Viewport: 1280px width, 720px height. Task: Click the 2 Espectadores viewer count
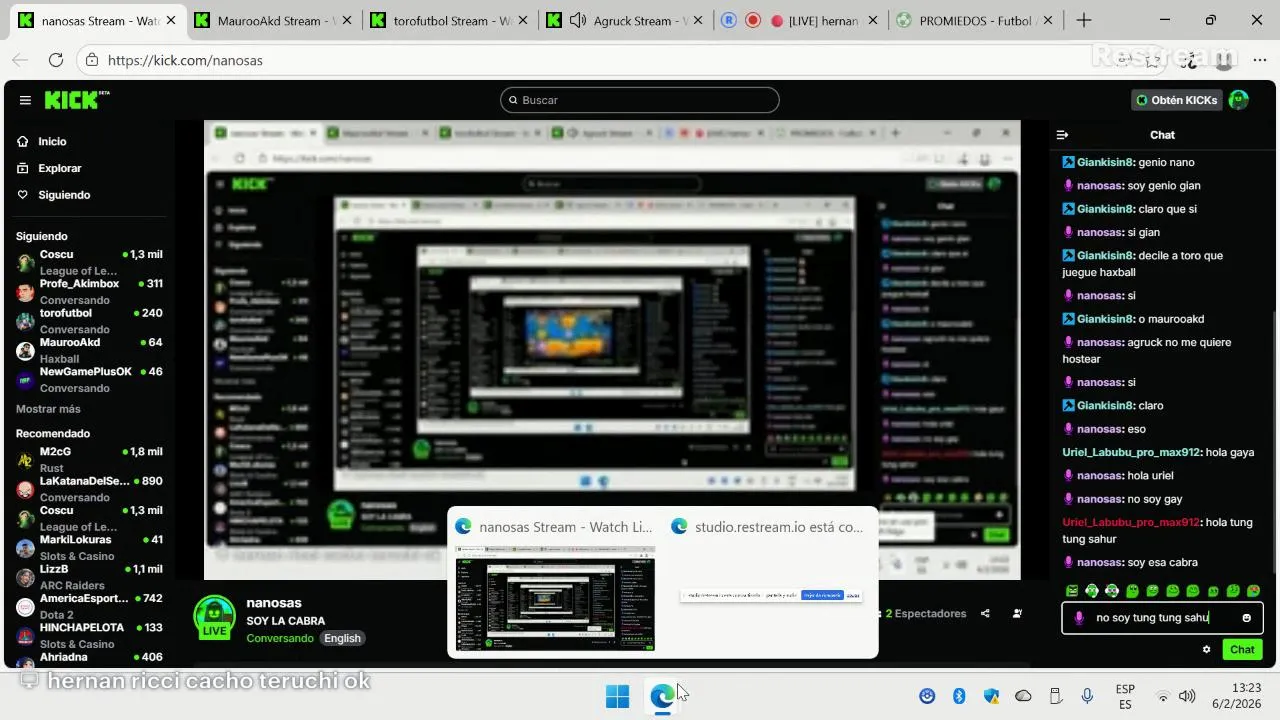pos(925,614)
